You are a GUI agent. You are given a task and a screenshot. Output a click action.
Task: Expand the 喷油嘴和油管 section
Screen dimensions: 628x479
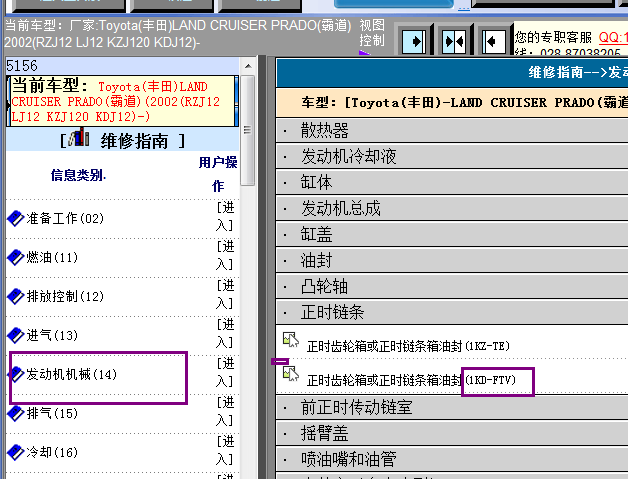tap(452, 459)
